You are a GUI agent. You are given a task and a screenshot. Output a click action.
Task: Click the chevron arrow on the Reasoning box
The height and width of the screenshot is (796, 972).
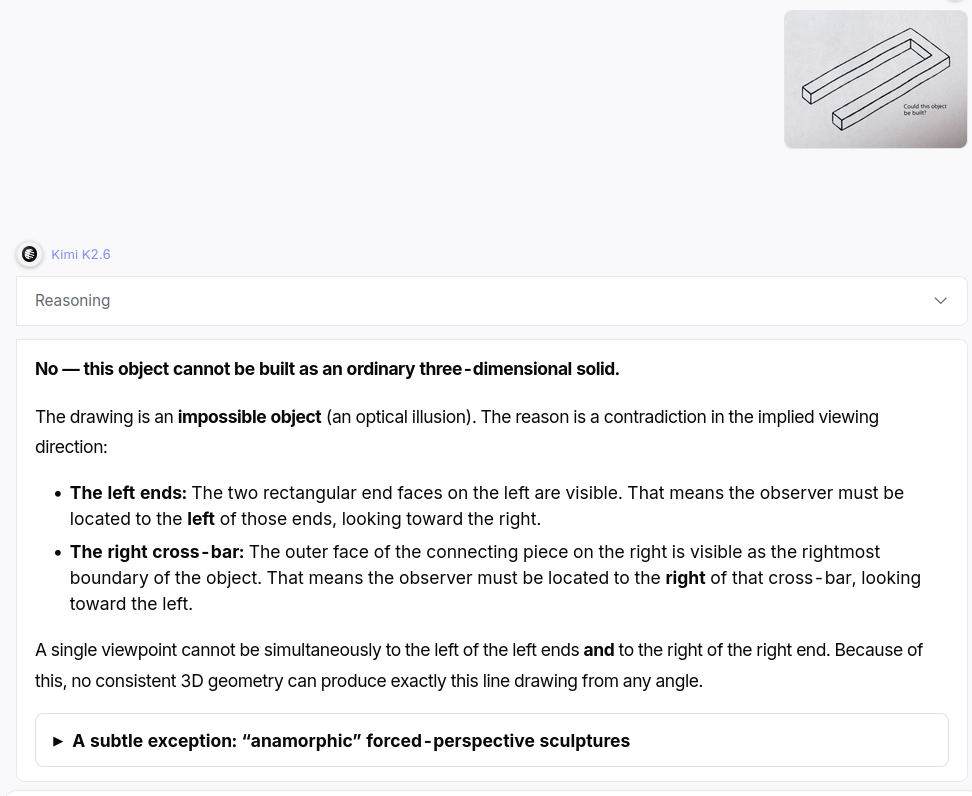click(940, 301)
